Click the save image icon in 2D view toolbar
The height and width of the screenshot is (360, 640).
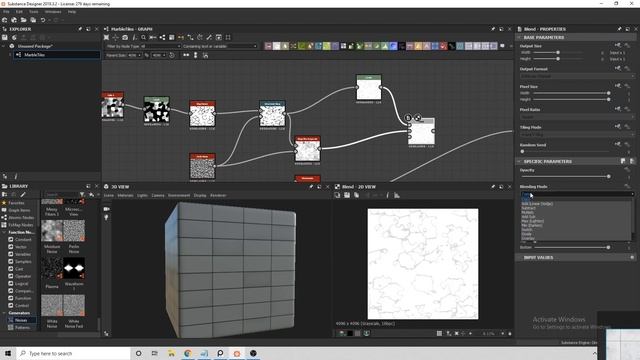coord(347,196)
